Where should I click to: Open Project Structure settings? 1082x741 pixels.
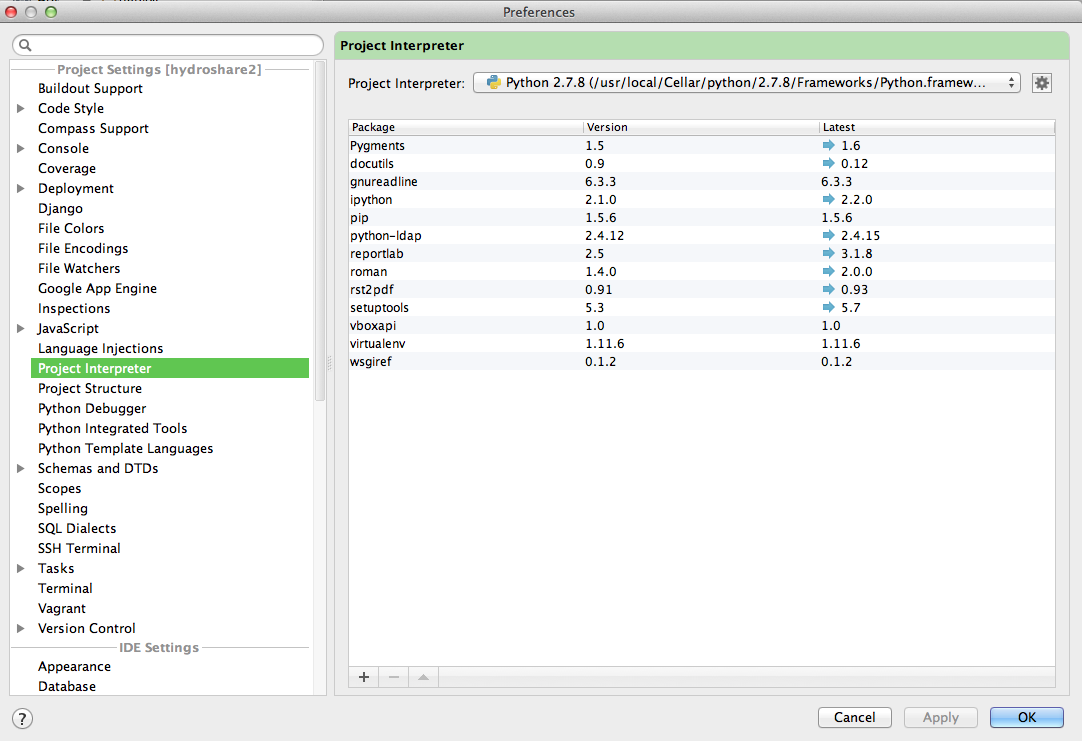(90, 388)
